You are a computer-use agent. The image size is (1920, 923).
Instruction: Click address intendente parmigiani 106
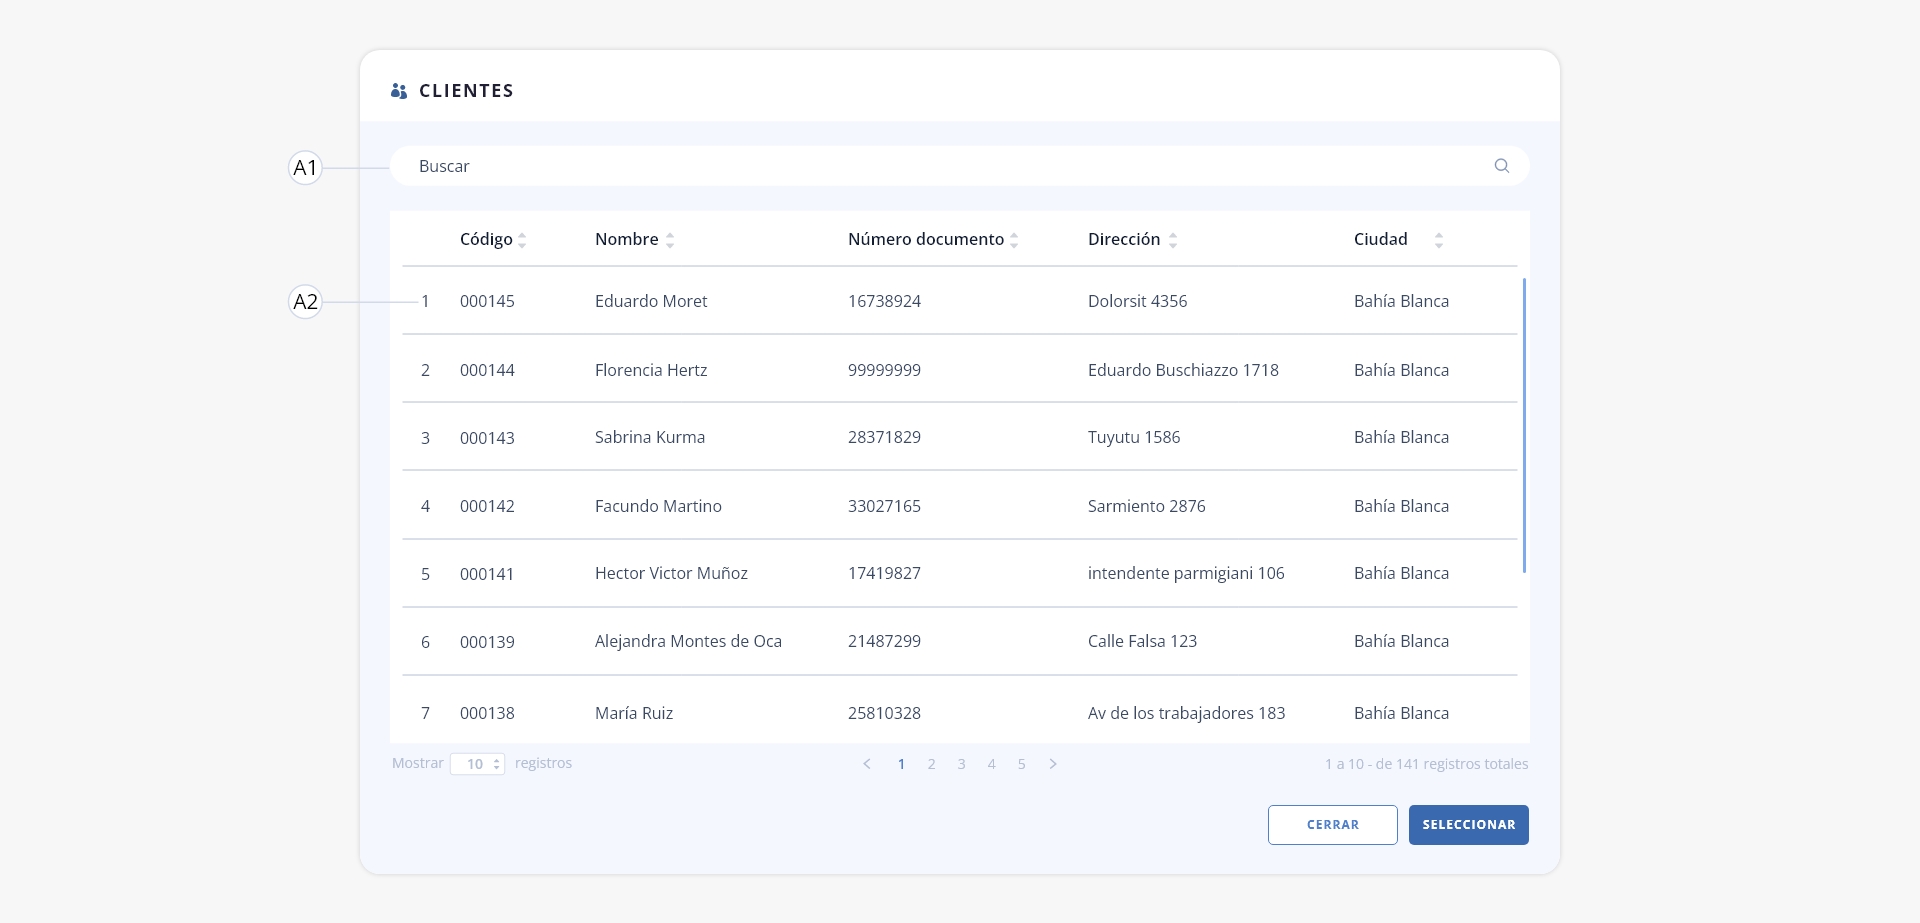coord(1186,573)
